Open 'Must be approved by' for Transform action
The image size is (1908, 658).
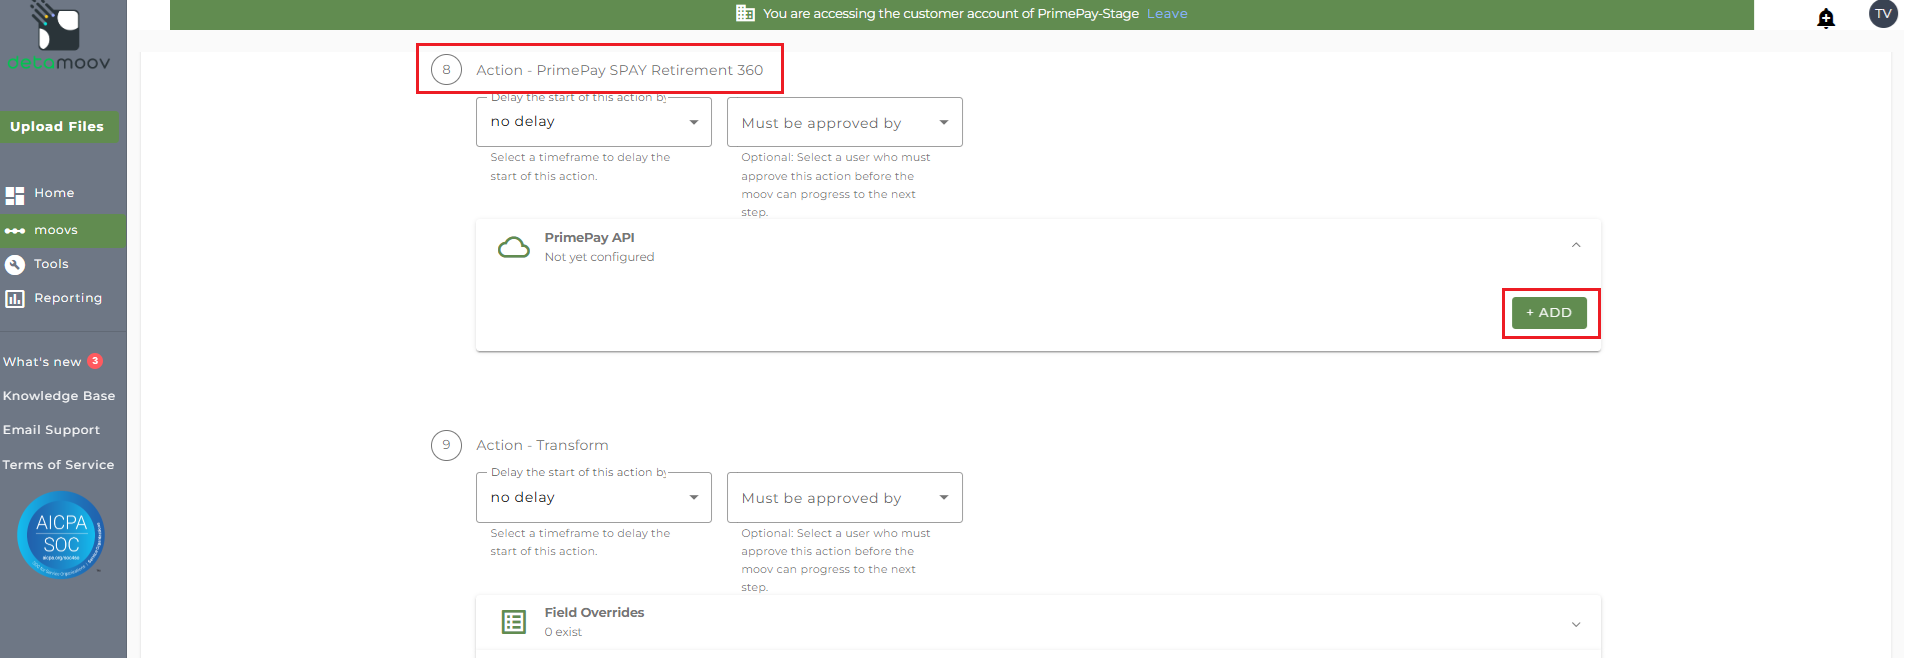point(845,497)
